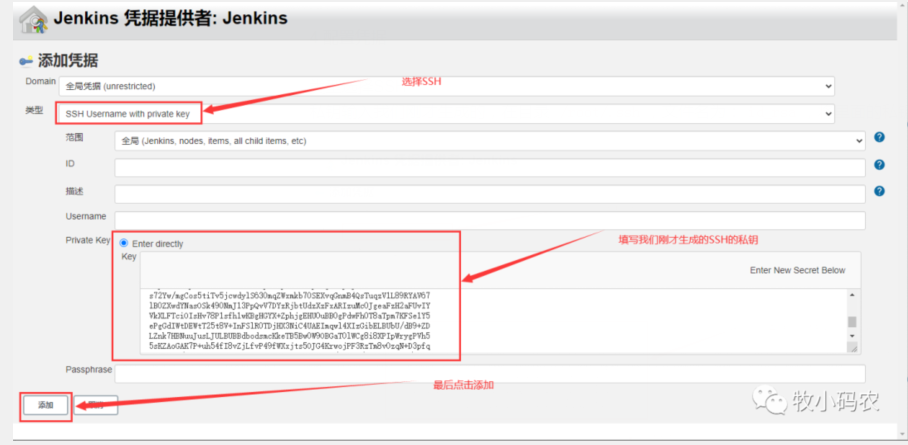Focus the Username input field
Screen dimensions: 908x445
point(490,221)
